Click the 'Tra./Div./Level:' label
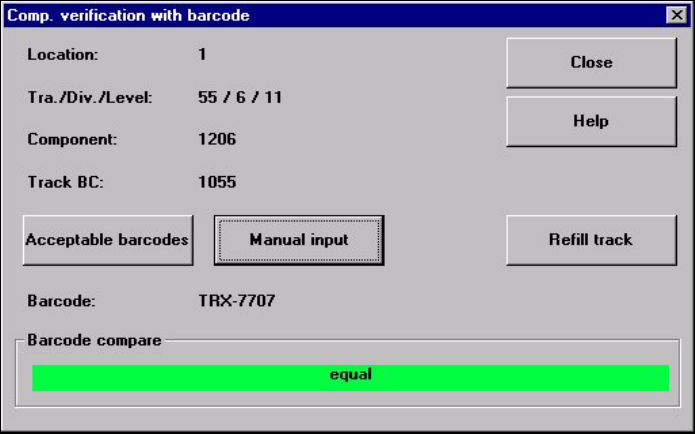695x434 pixels. pos(90,97)
